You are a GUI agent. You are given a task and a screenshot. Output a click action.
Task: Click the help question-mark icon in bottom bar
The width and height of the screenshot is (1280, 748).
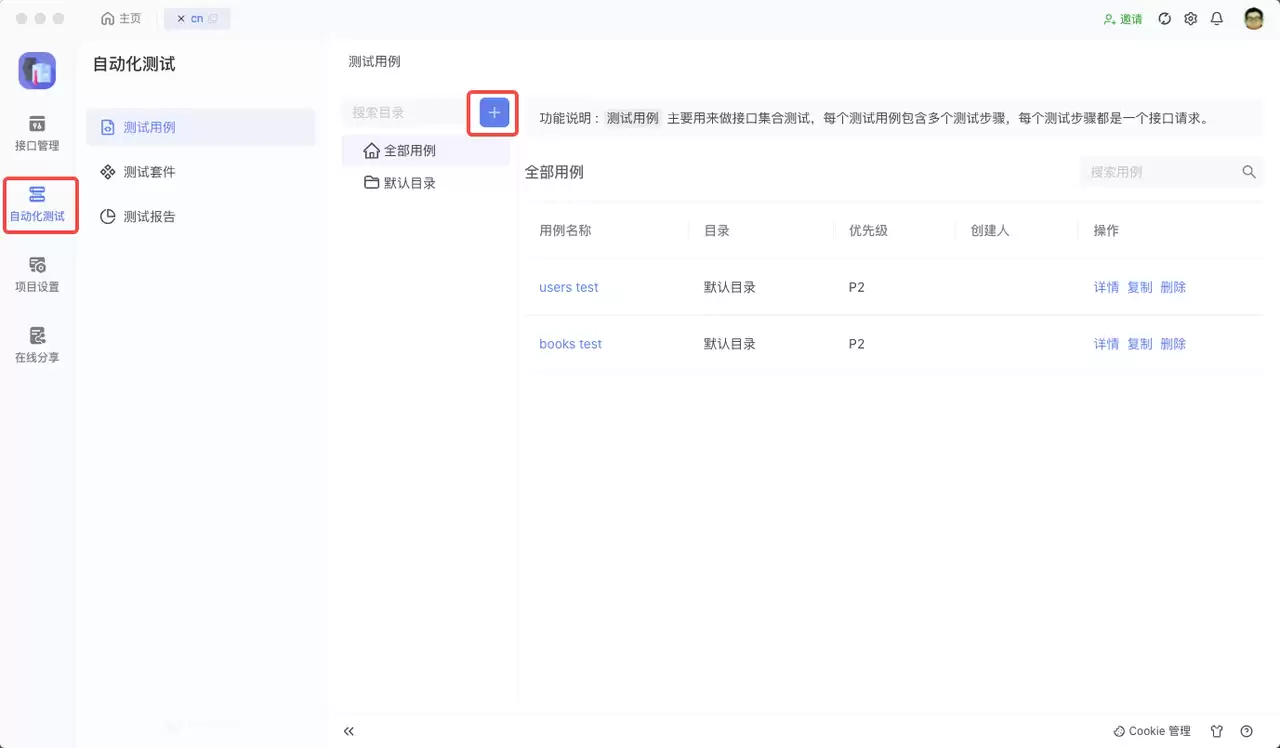click(x=1246, y=731)
